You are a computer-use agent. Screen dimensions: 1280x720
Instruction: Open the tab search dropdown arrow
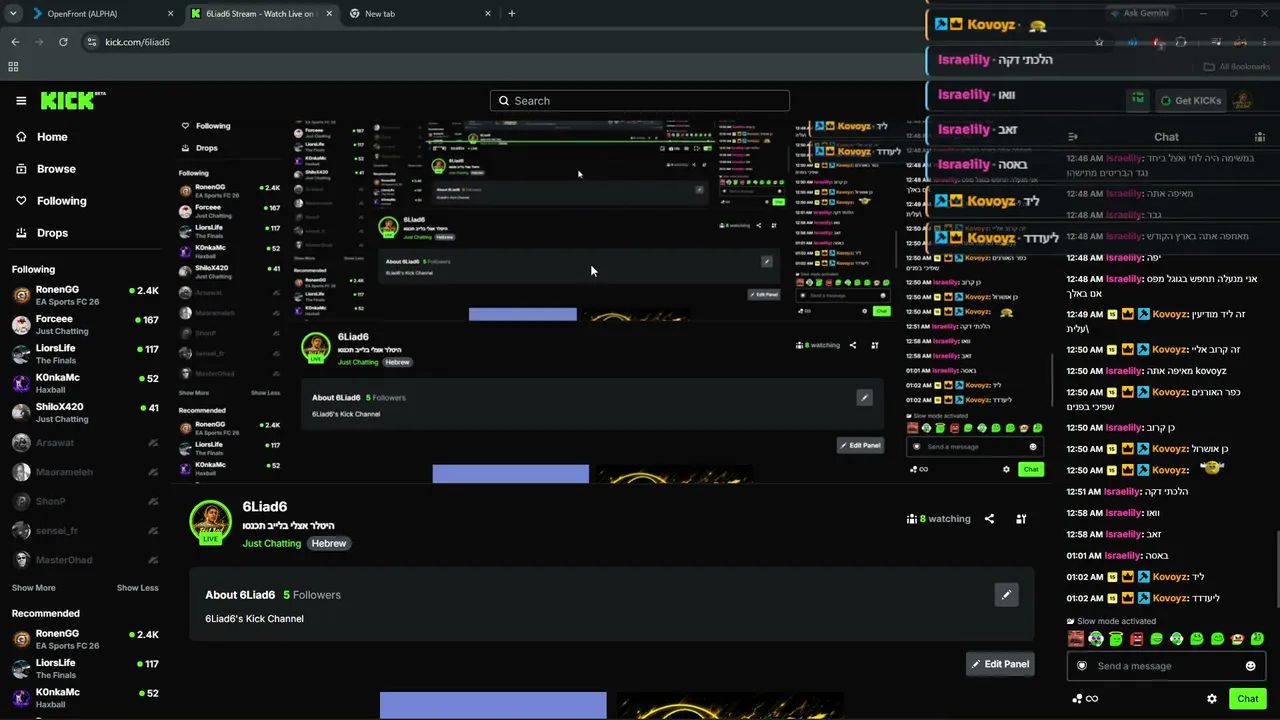(x=13, y=14)
